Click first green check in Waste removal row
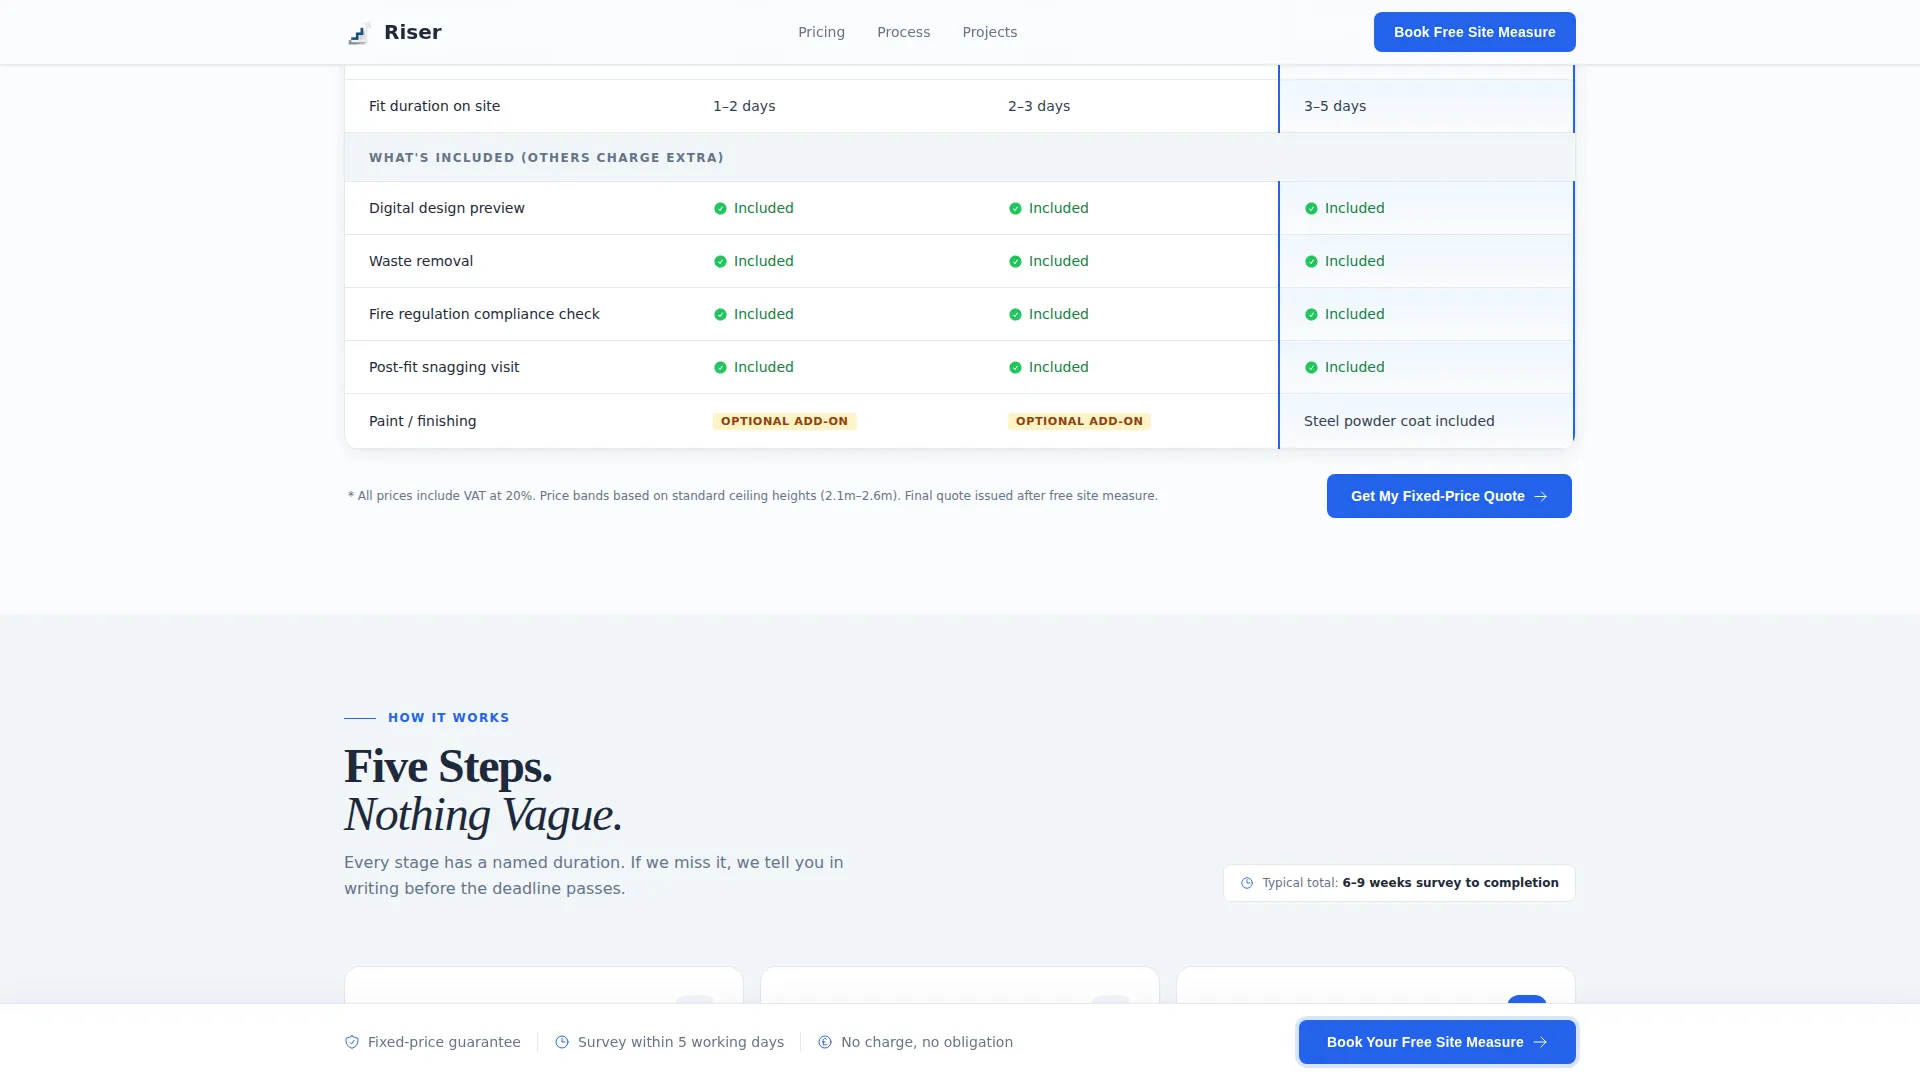 720,262
